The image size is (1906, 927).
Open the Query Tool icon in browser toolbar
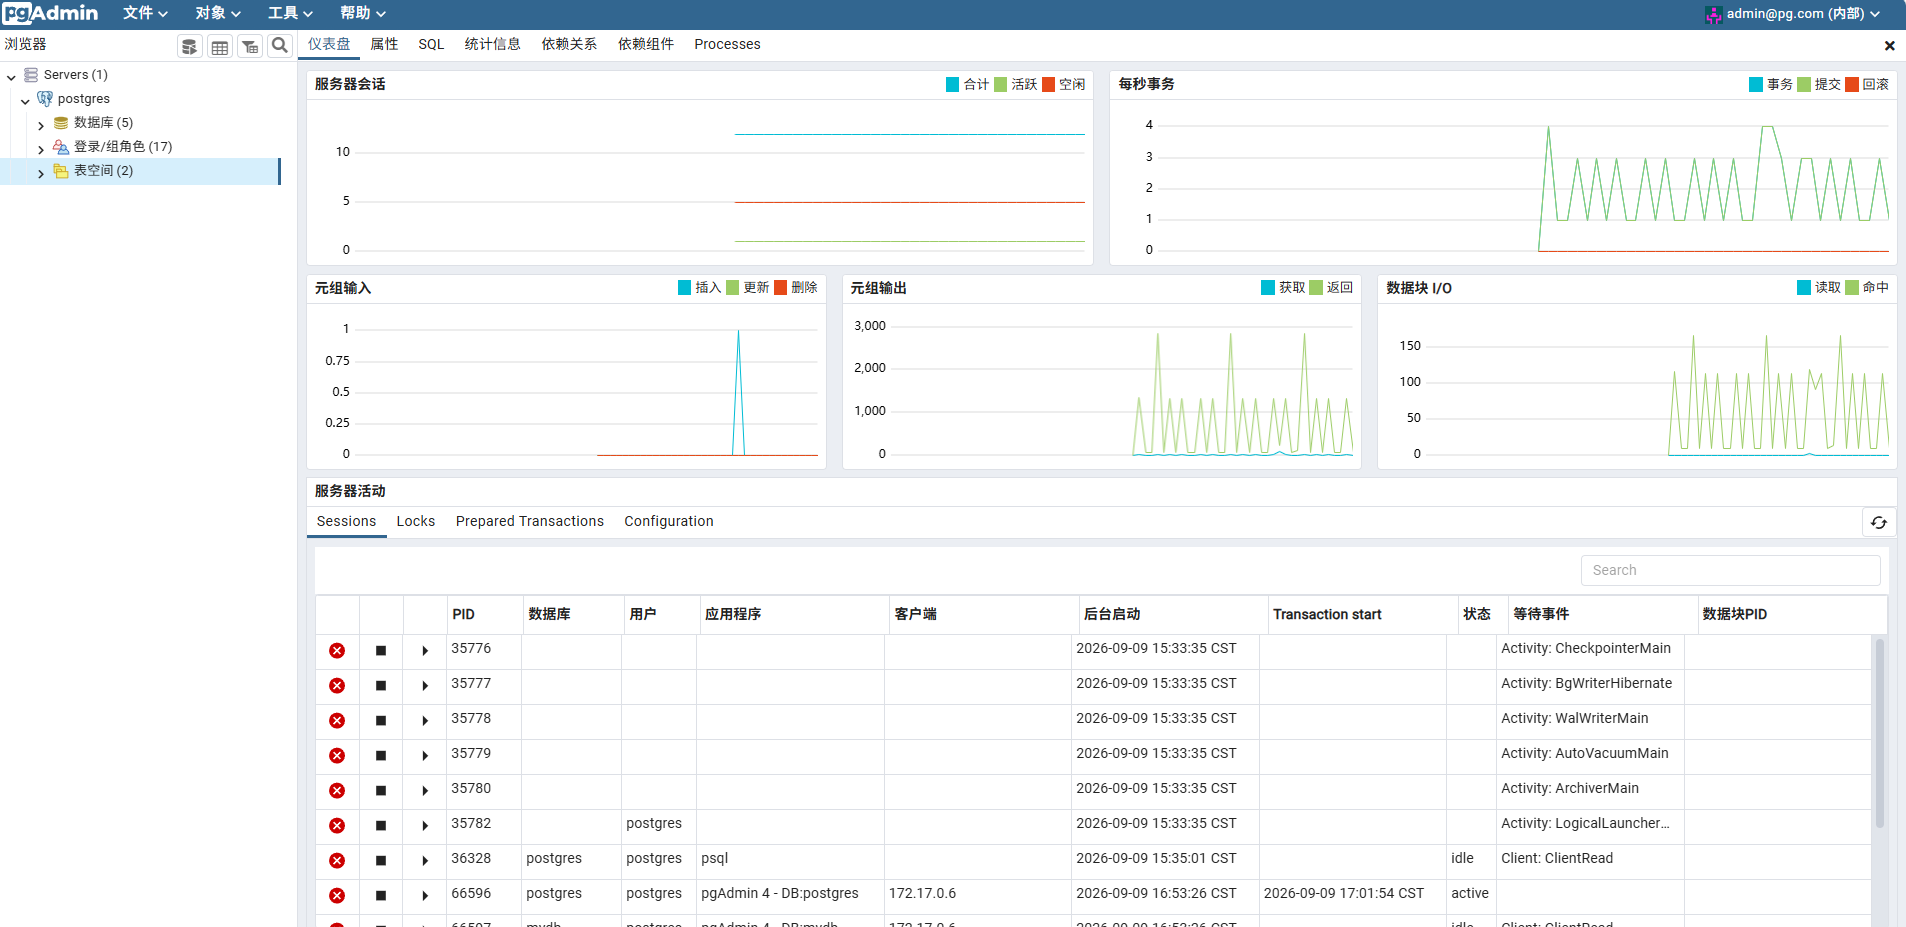coord(189,46)
